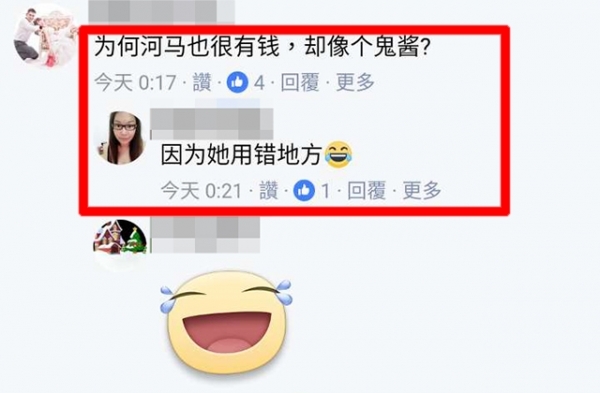Click the reply text 因为她用错地方
Screen dimensions: 600x393
(241, 155)
